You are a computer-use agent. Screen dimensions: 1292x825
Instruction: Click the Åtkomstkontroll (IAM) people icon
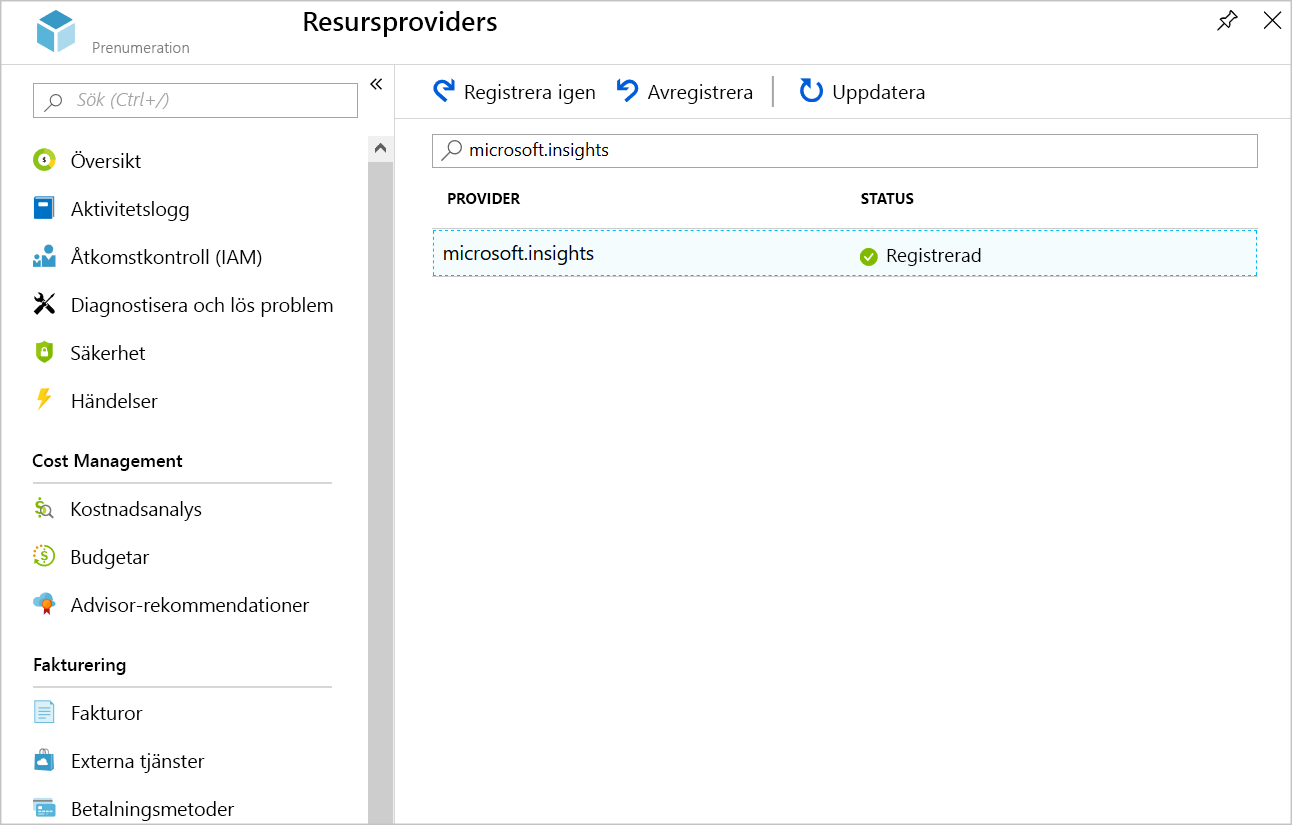44,257
